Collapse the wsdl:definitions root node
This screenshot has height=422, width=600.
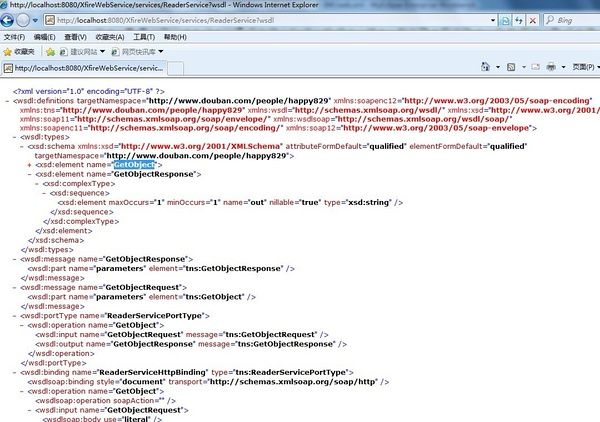click(x=8, y=101)
